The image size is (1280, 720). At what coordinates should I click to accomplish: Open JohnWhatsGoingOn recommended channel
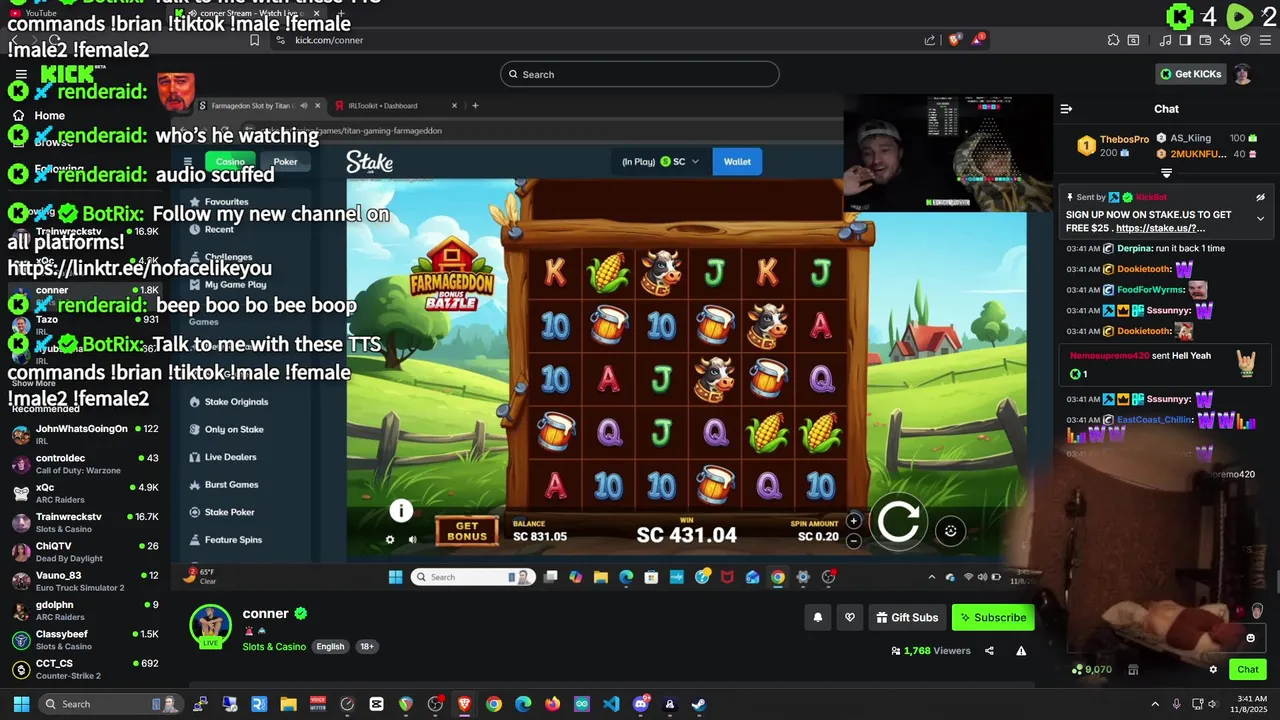[x=85, y=434]
